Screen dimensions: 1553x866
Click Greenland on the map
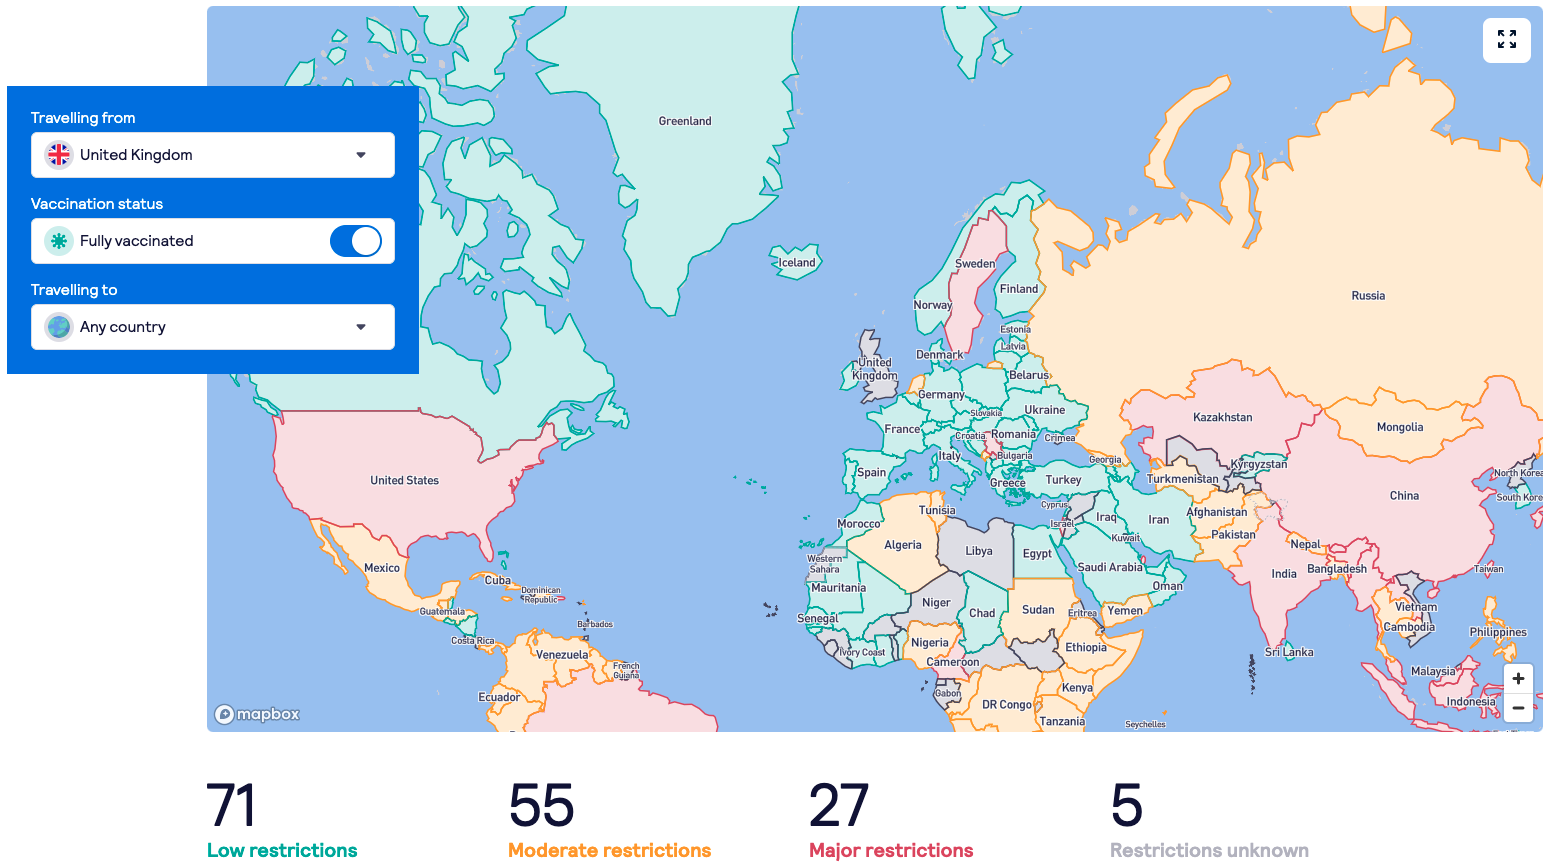point(685,121)
